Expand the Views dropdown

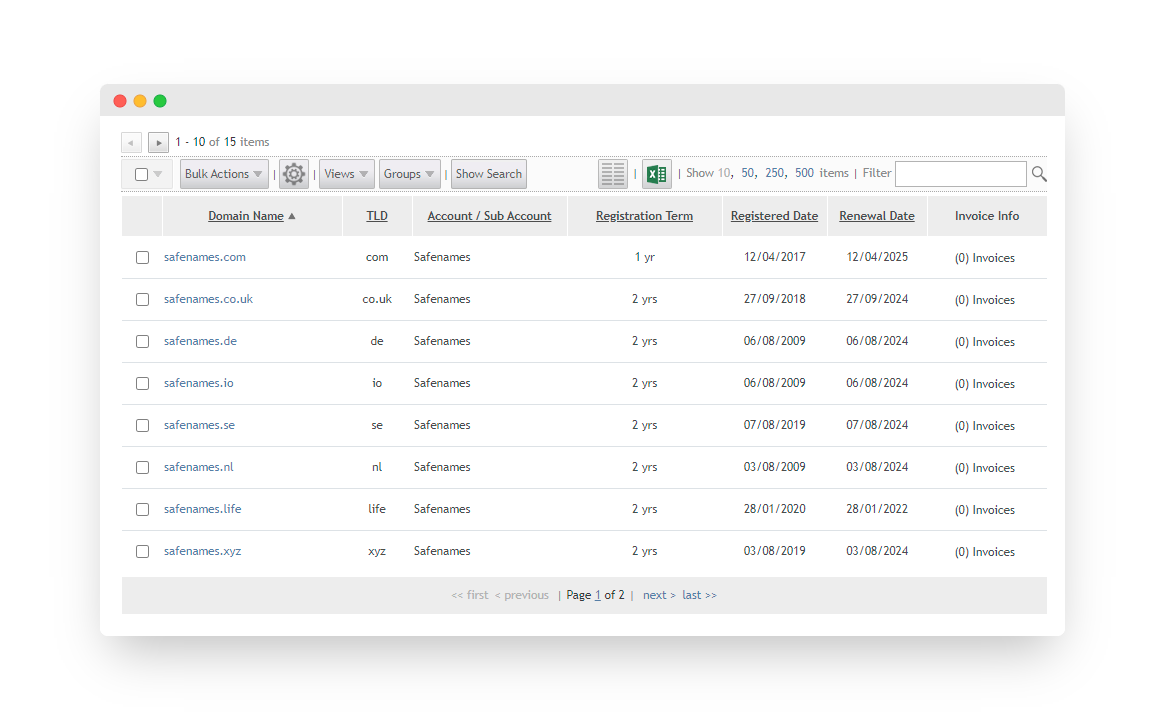point(346,174)
